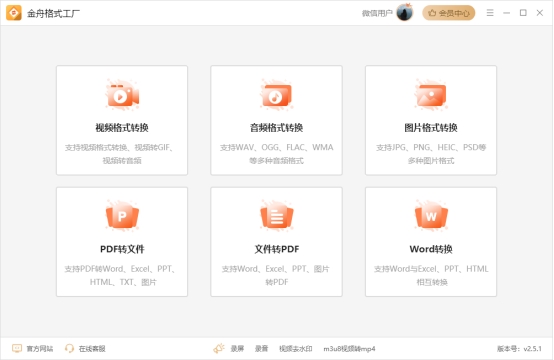
Task: Click the description 支持PDF转Word, Excel, PPT
Action: [x=122, y=275]
